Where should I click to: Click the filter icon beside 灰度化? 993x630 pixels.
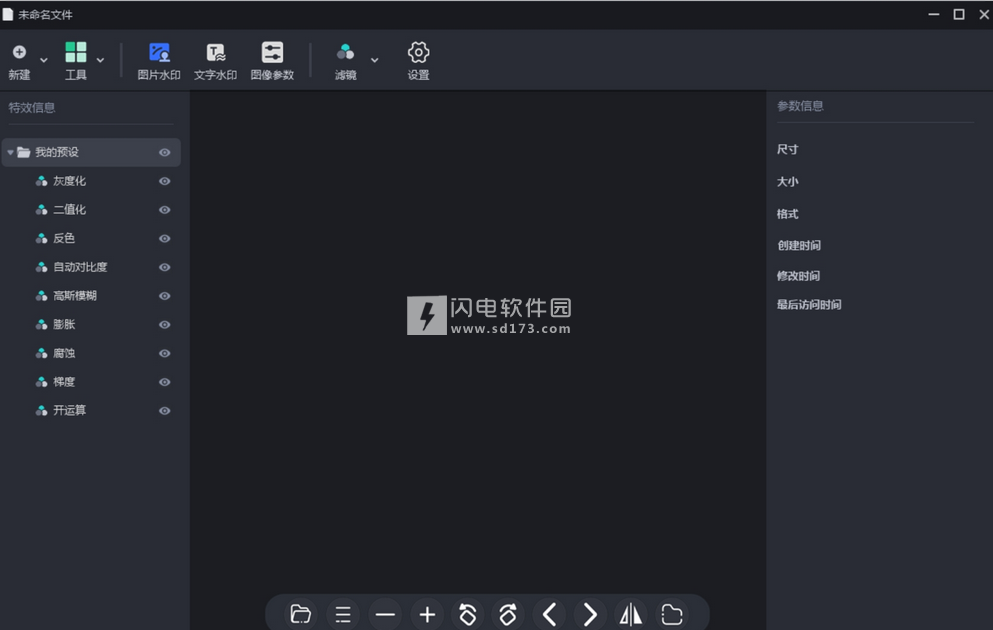tap(41, 181)
